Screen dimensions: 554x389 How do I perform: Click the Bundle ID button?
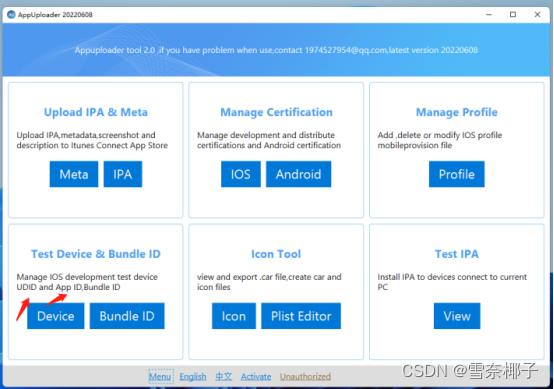[127, 316]
